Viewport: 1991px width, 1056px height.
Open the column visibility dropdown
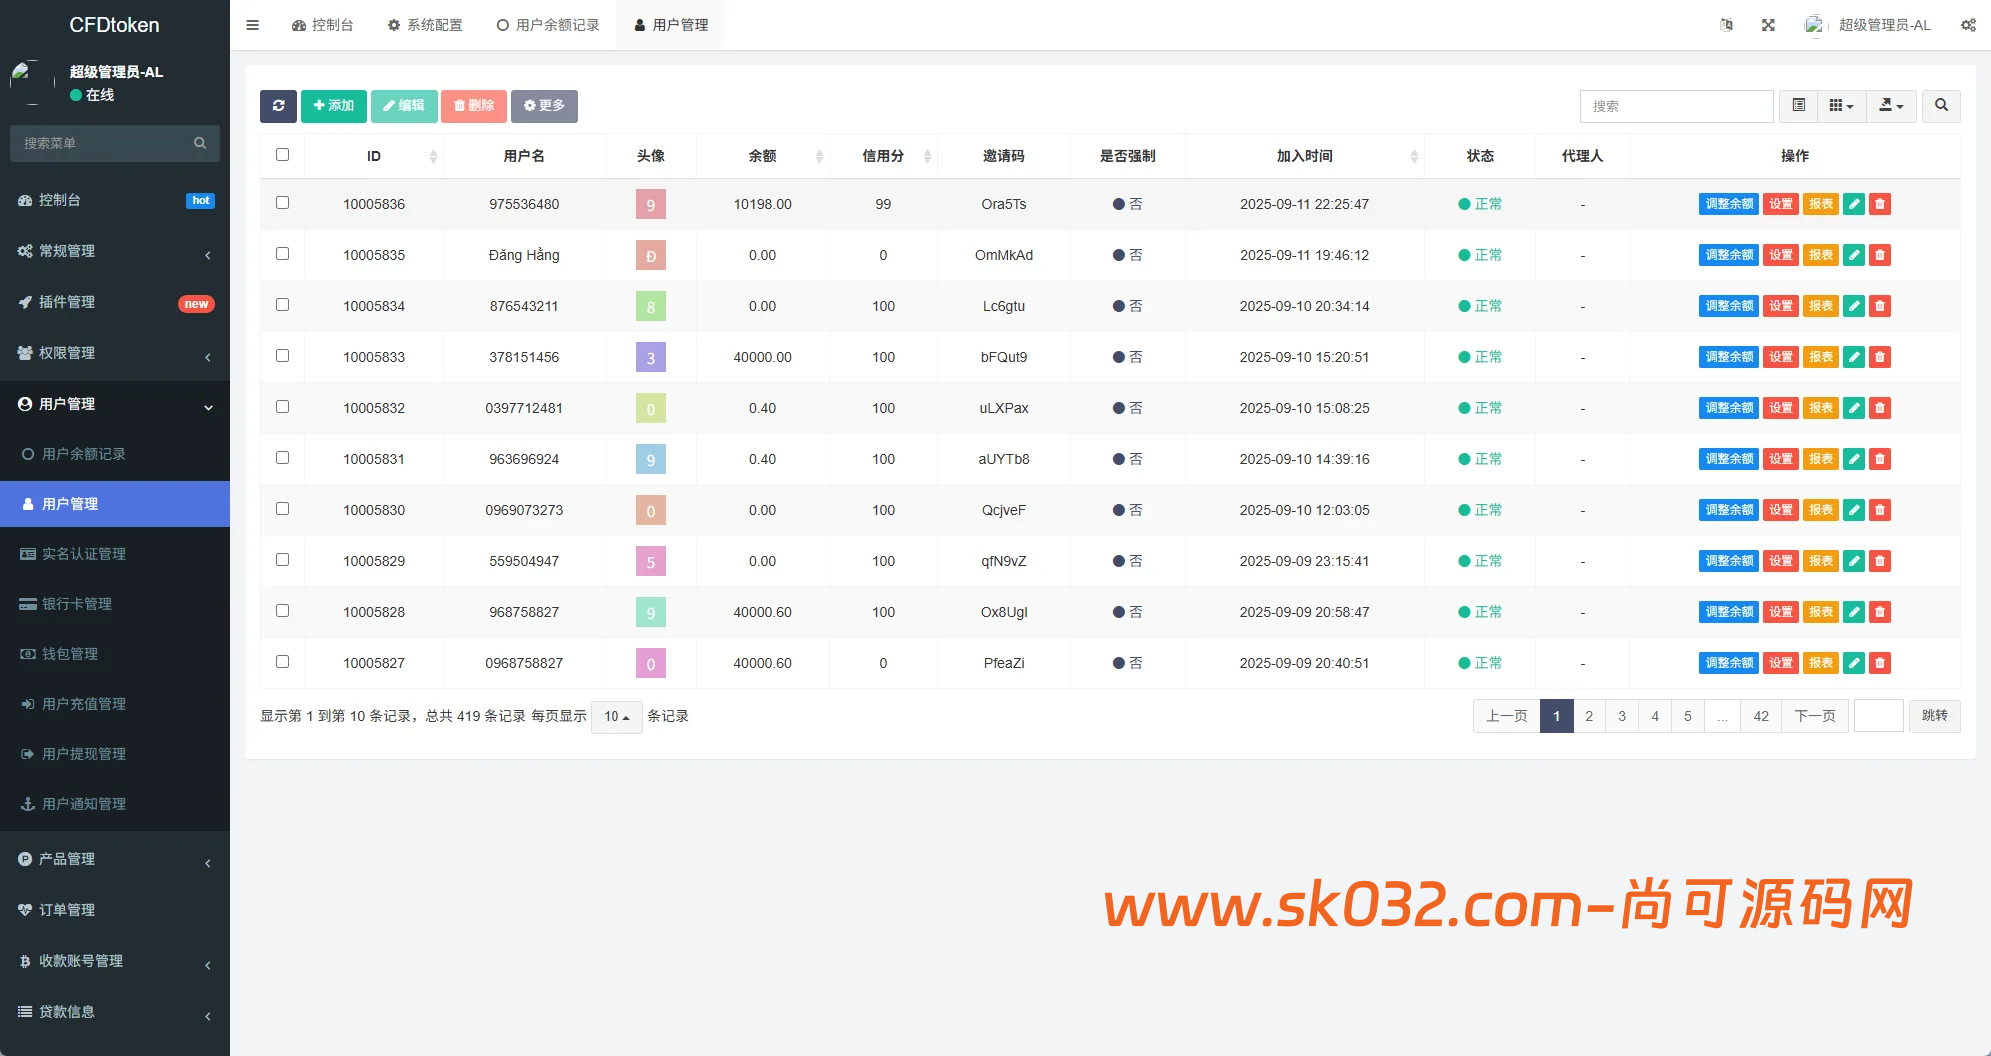(x=1841, y=106)
